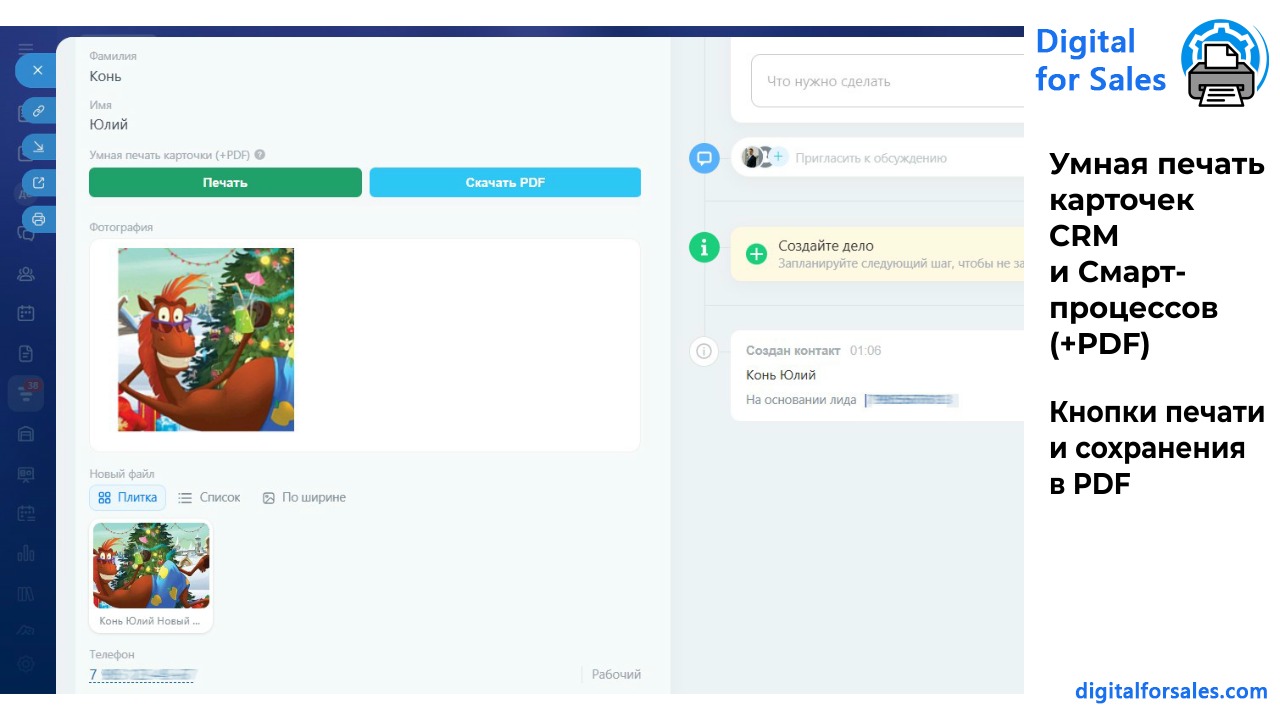The width and height of the screenshot is (1280, 720).
Task: Minimize the card with the arrow icon
Action: [x=38, y=147]
